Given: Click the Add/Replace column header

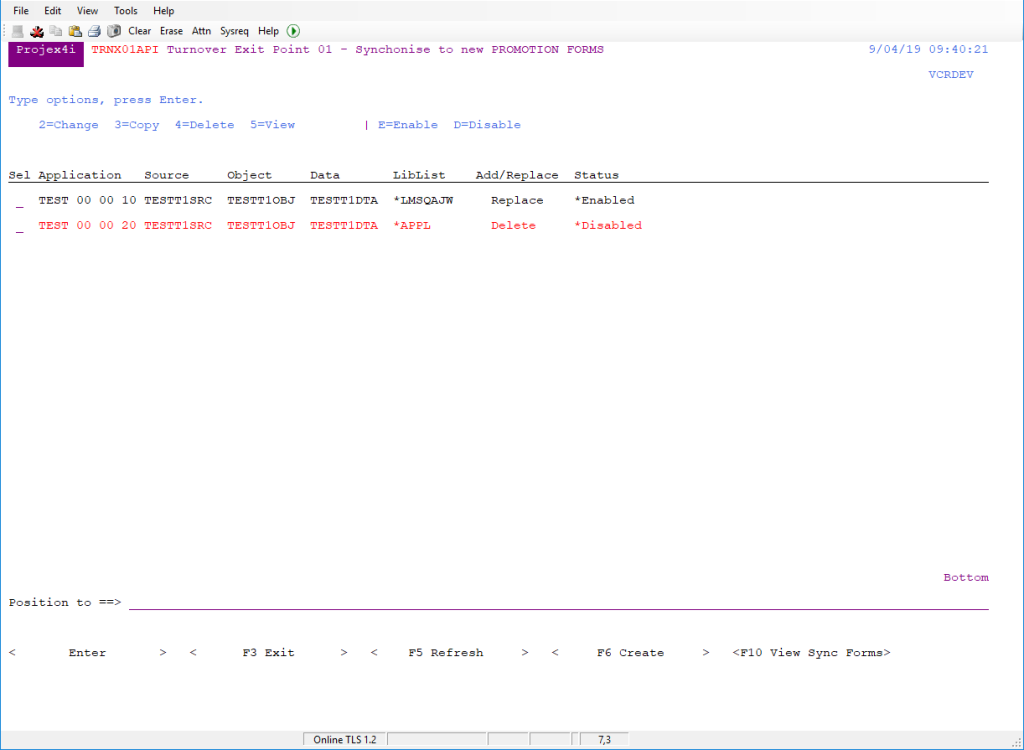Looking at the screenshot, I should click(x=517, y=175).
